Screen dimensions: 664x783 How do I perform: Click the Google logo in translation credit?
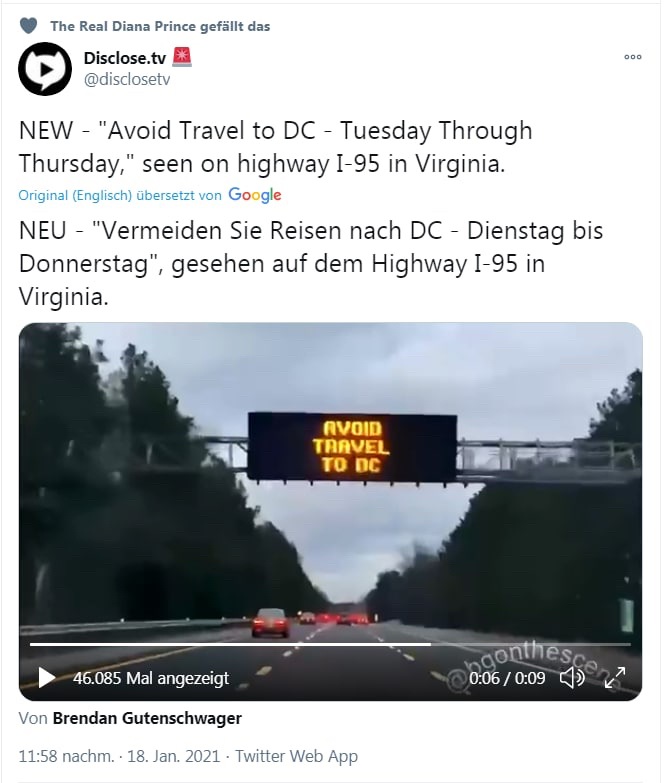click(255, 195)
